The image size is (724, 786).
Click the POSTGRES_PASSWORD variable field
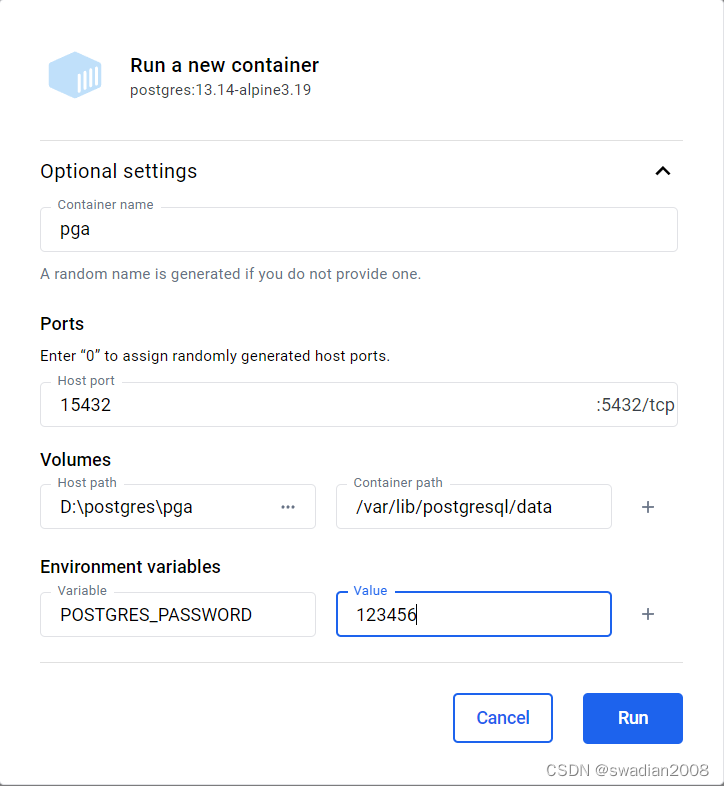pyautogui.click(x=177, y=615)
